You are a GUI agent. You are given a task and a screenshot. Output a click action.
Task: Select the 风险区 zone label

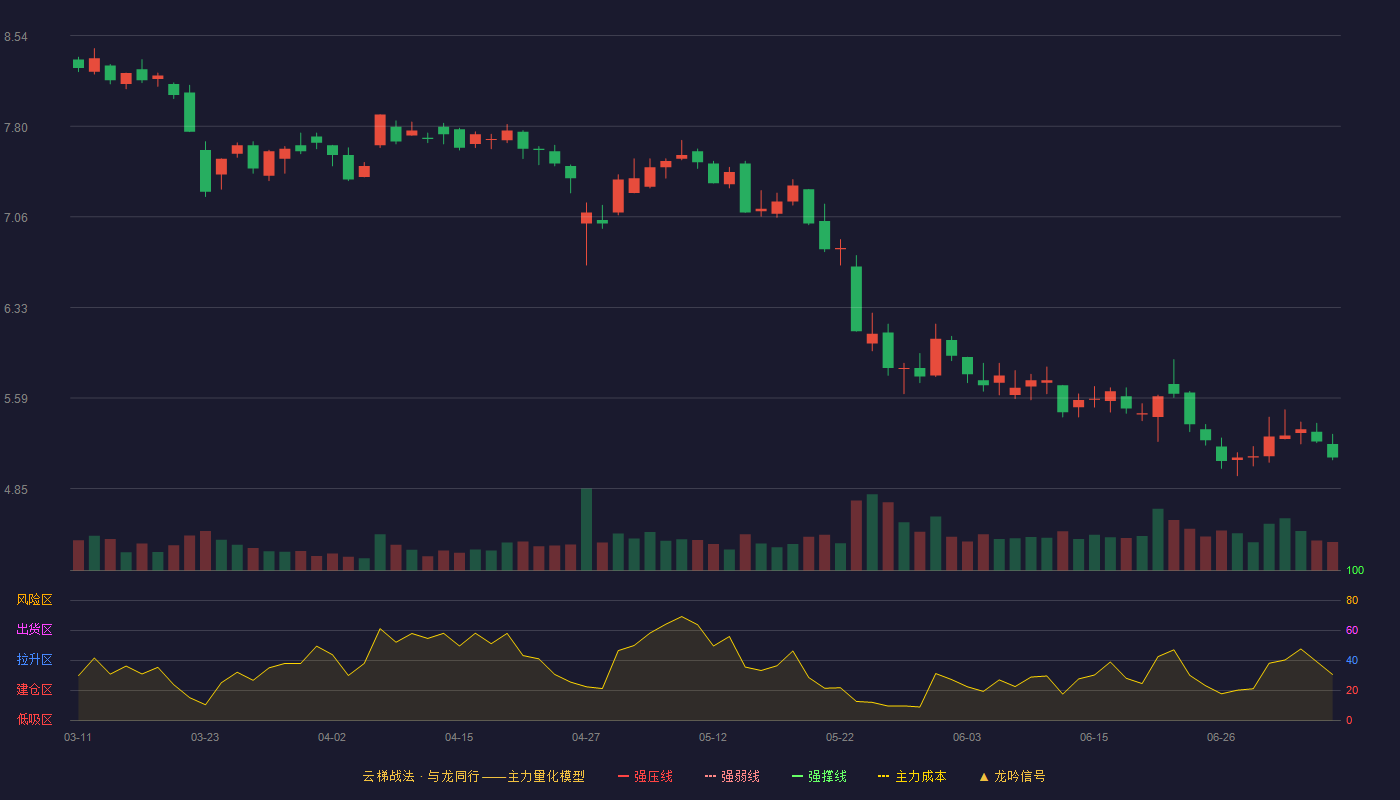pos(34,600)
